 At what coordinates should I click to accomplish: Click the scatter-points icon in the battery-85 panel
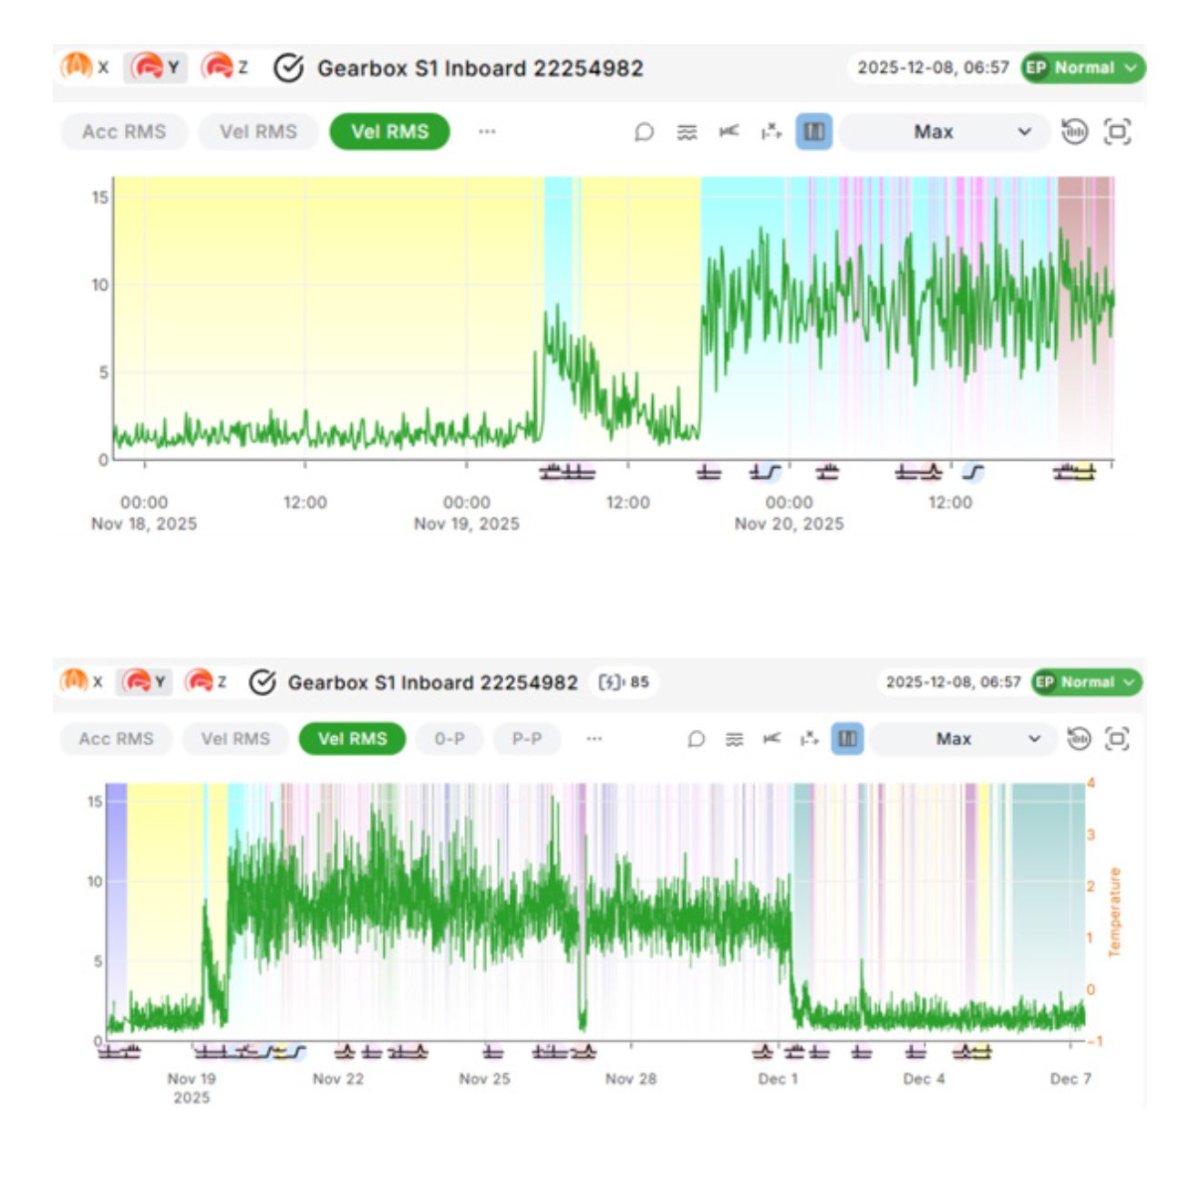point(809,739)
